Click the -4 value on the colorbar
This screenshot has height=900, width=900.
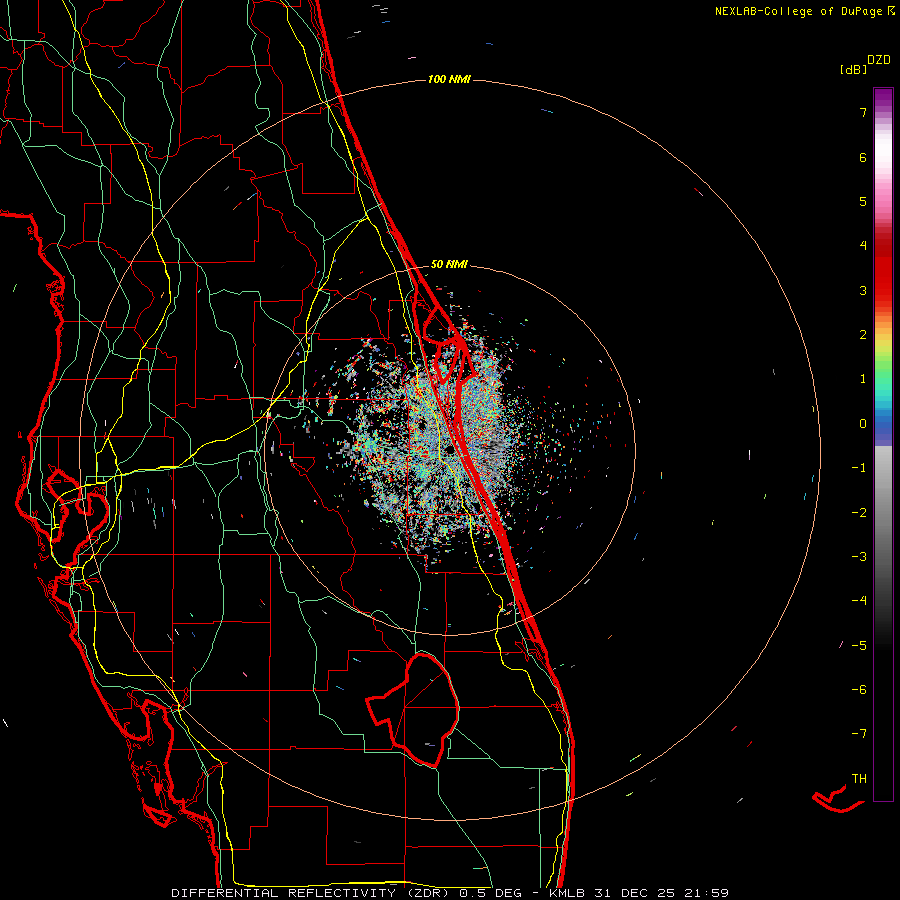pos(859,601)
